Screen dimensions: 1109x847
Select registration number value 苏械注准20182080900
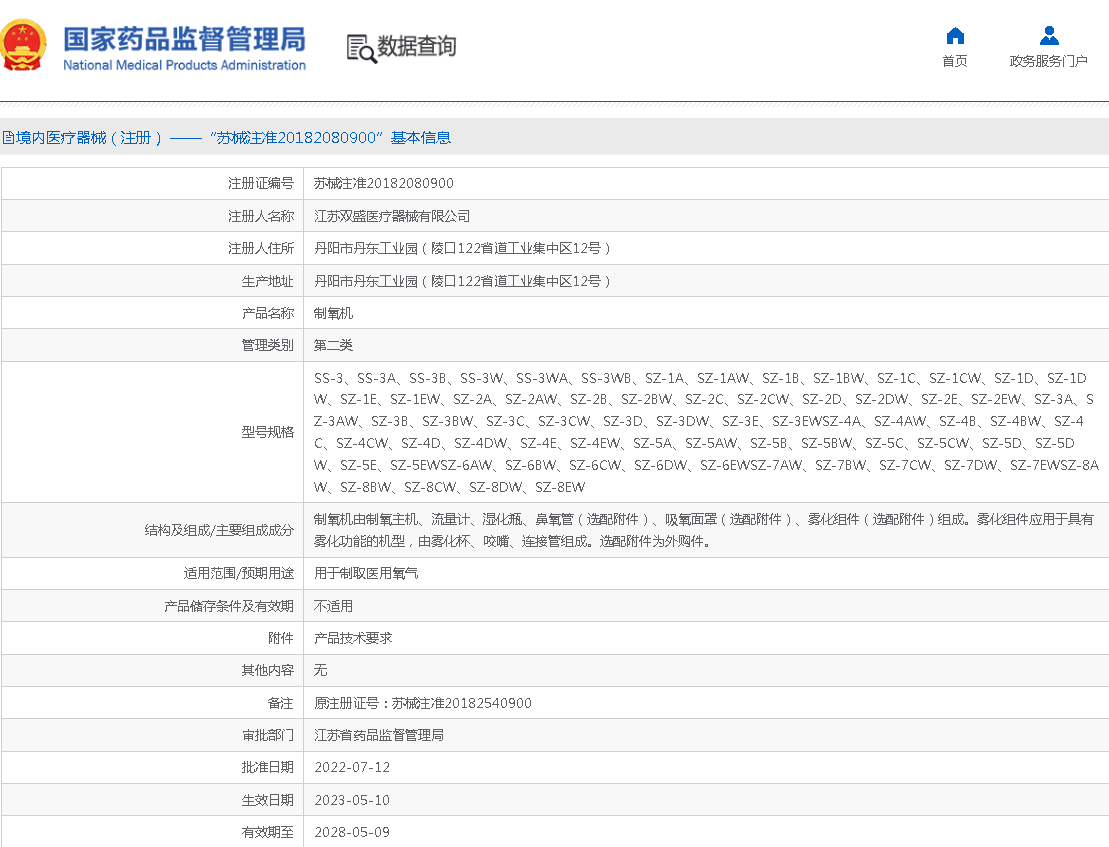point(383,184)
